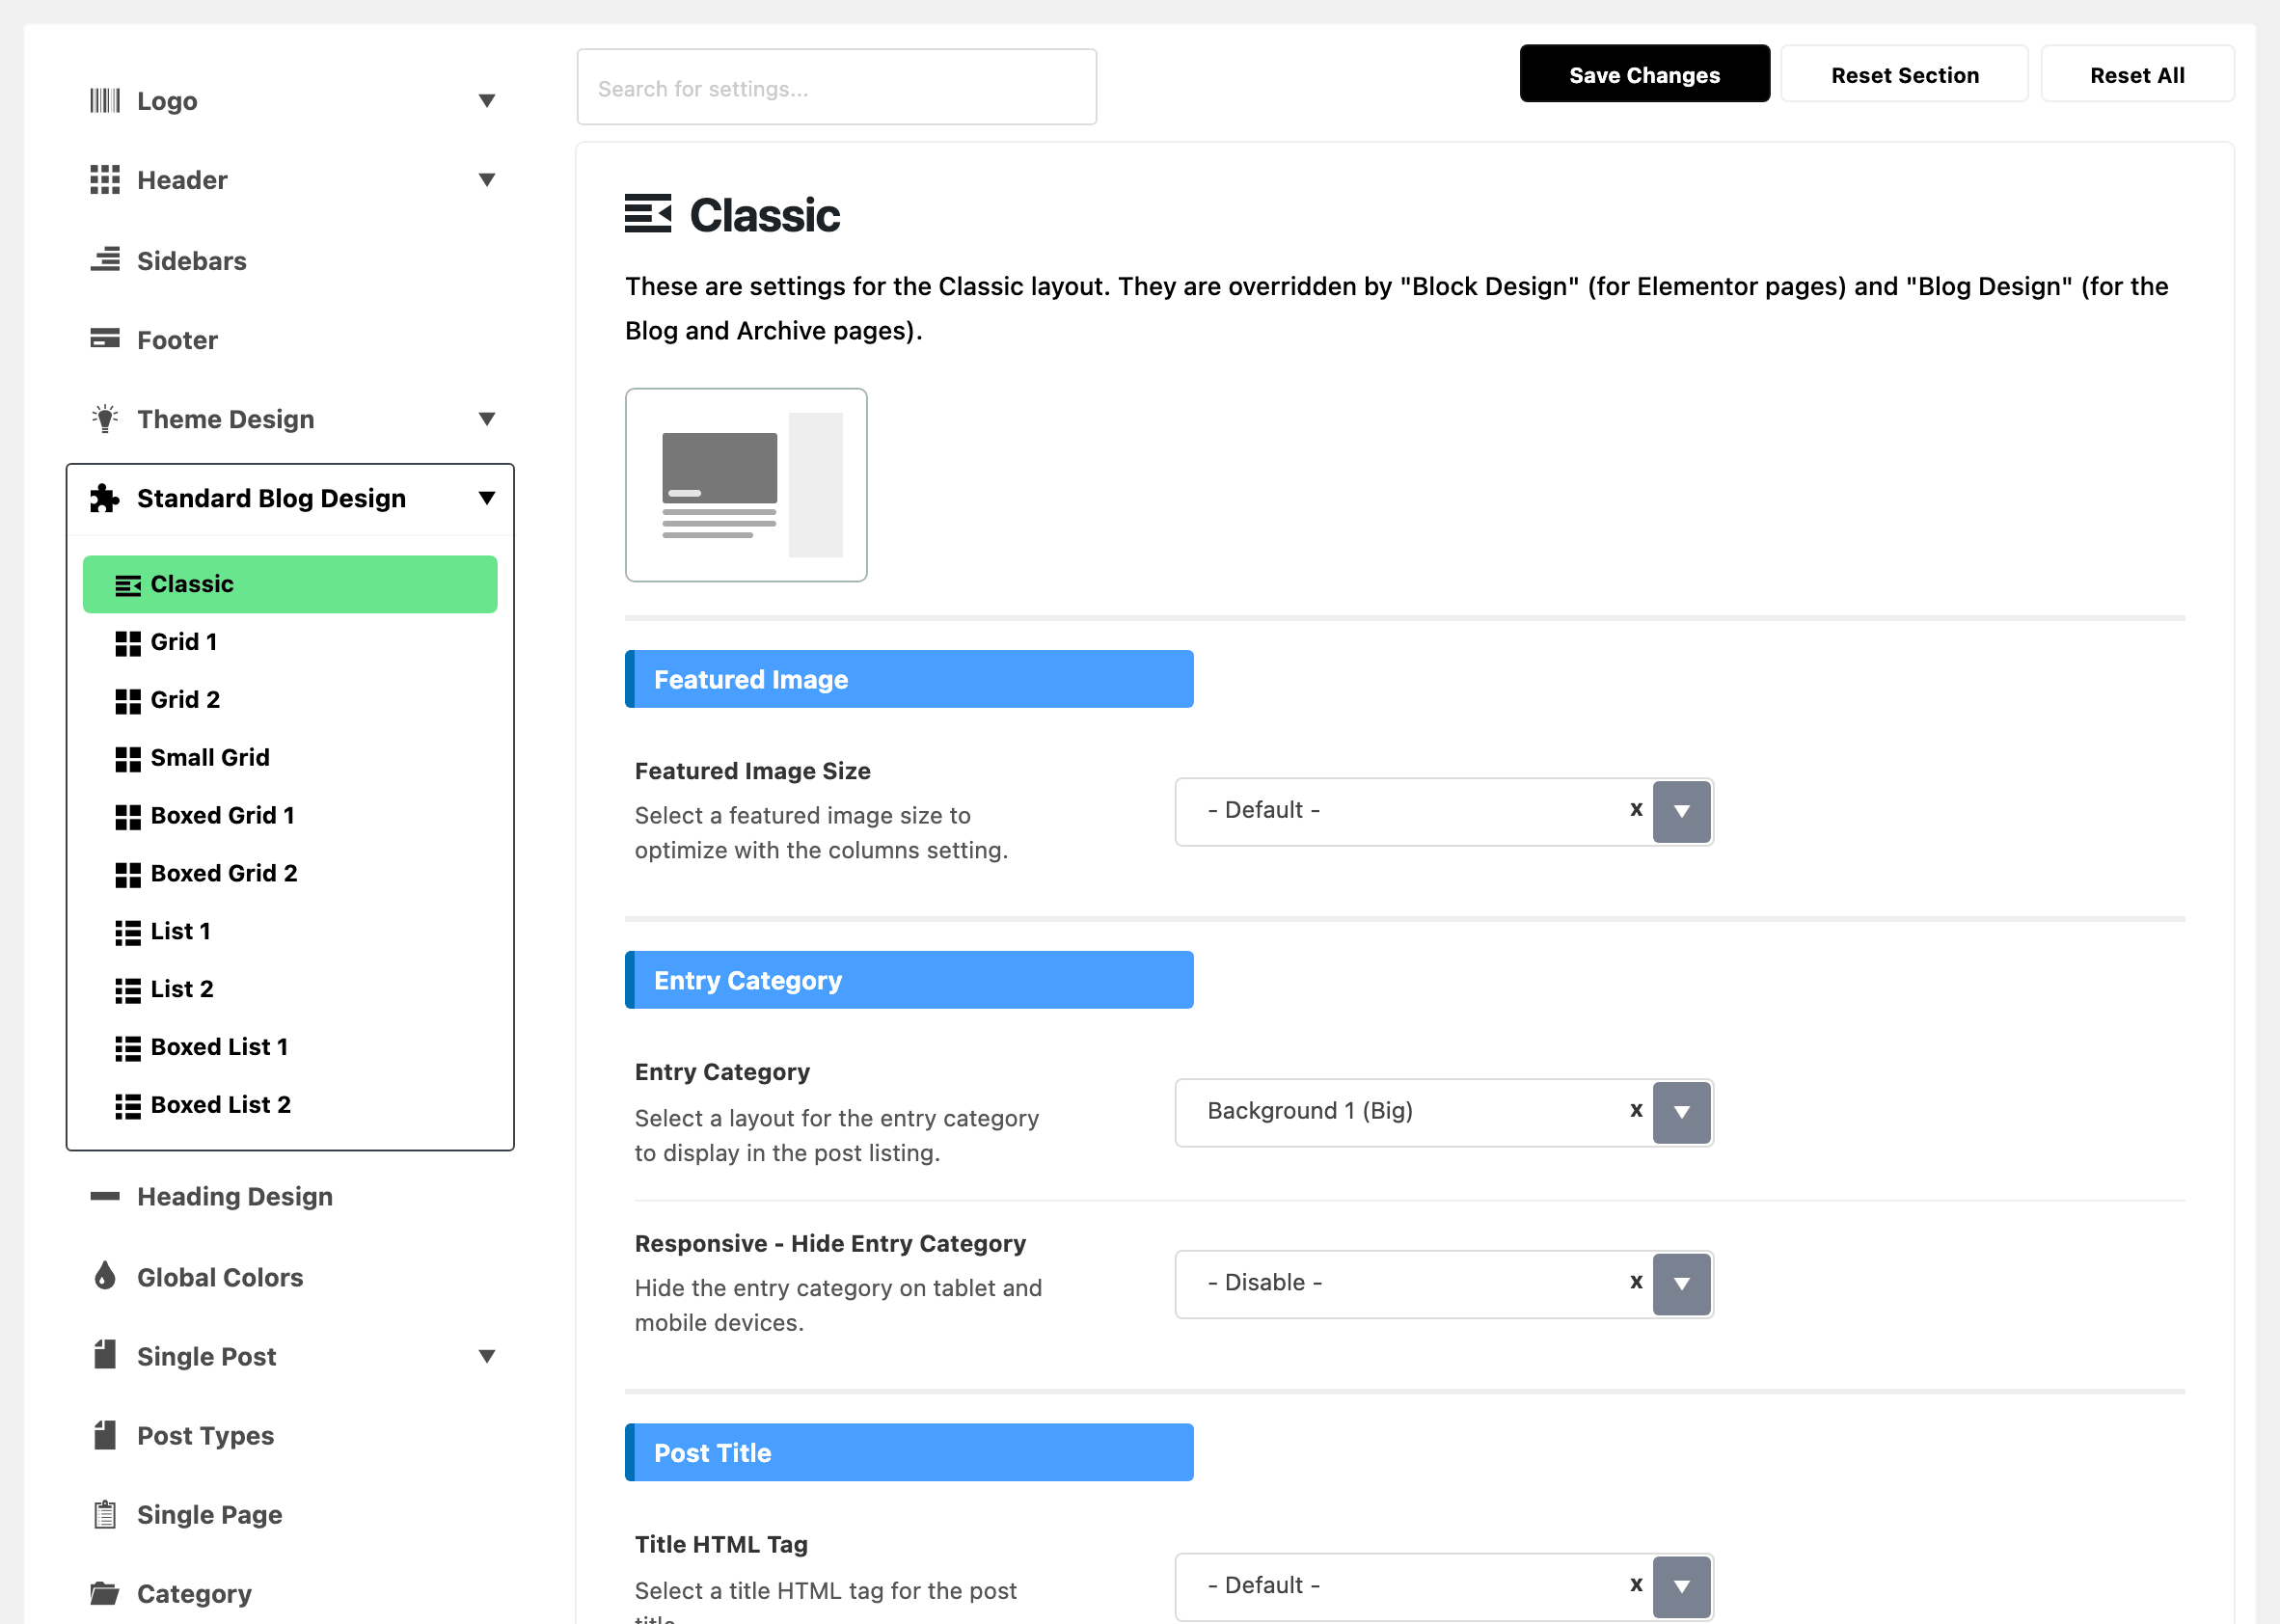Click the Sidebars icon
This screenshot has width=2280, height=1624.
(x=105, y=260)
